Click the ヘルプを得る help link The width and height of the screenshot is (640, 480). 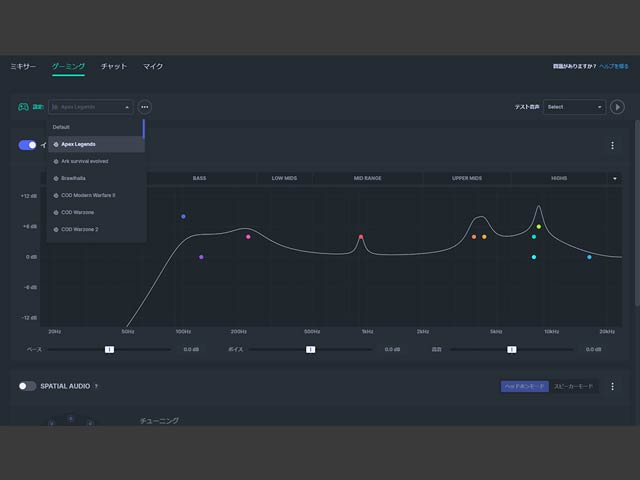click(x=614, y=66)
